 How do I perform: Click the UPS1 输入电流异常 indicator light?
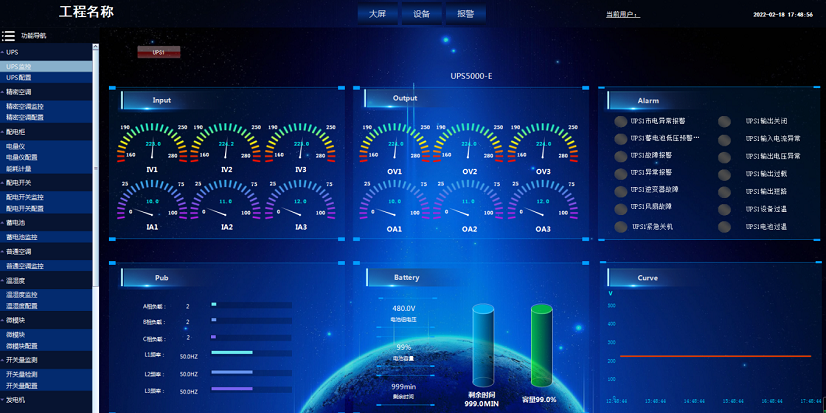725,140
